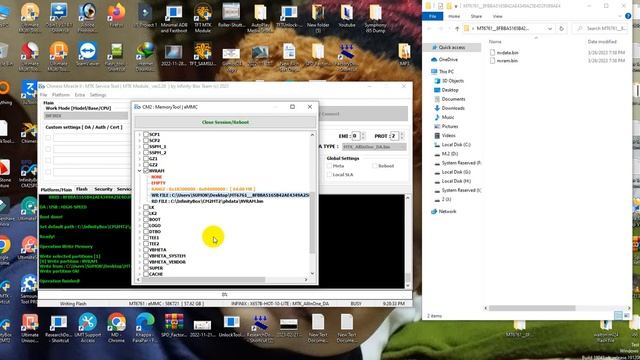Switch to the Flash tab

pos(82,189)
